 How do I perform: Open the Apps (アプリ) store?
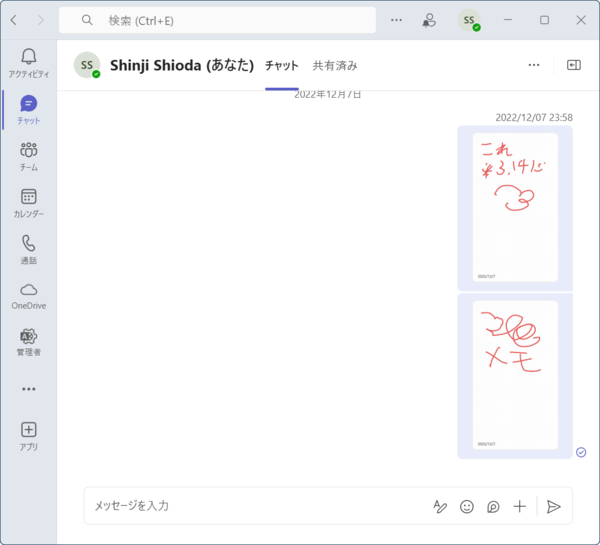(29, 436)
